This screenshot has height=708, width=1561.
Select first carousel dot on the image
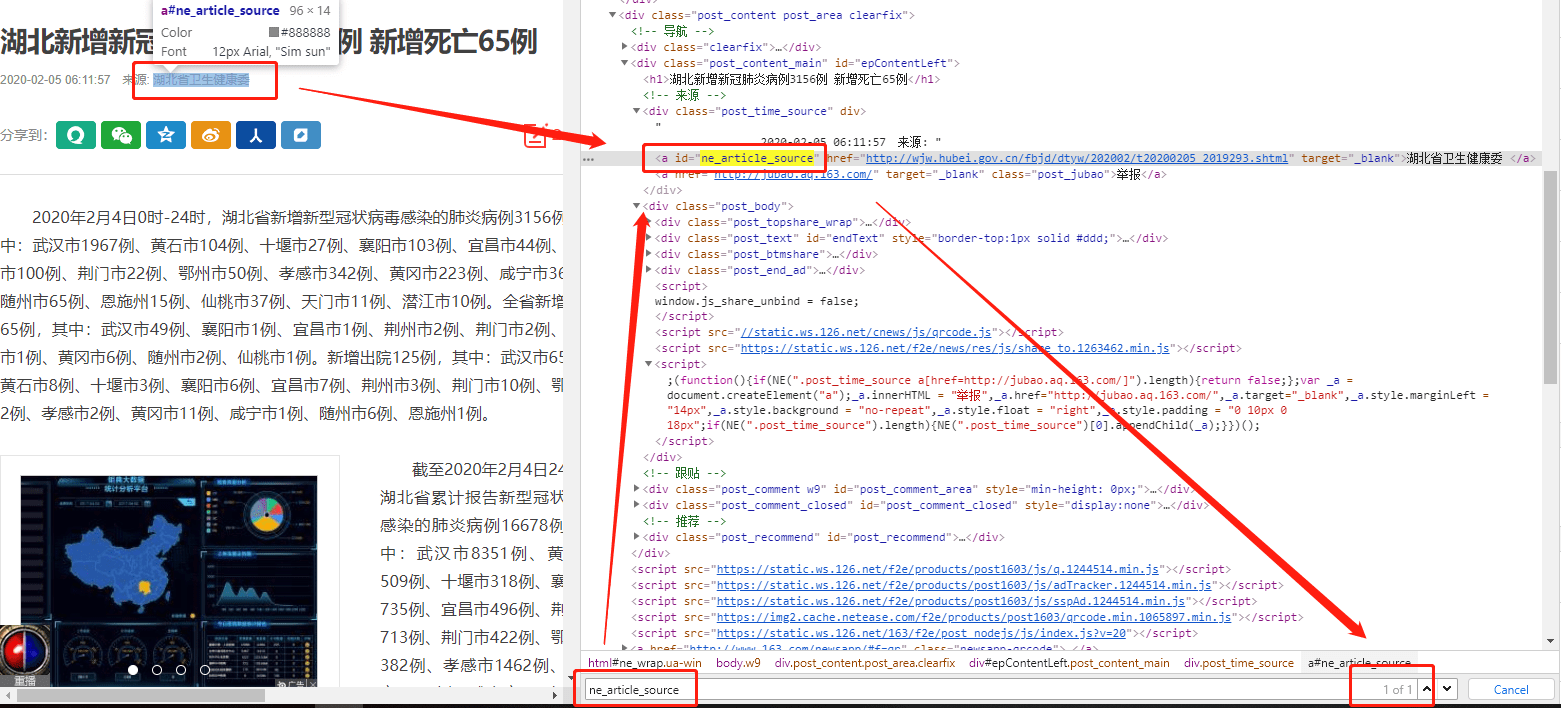132,670
